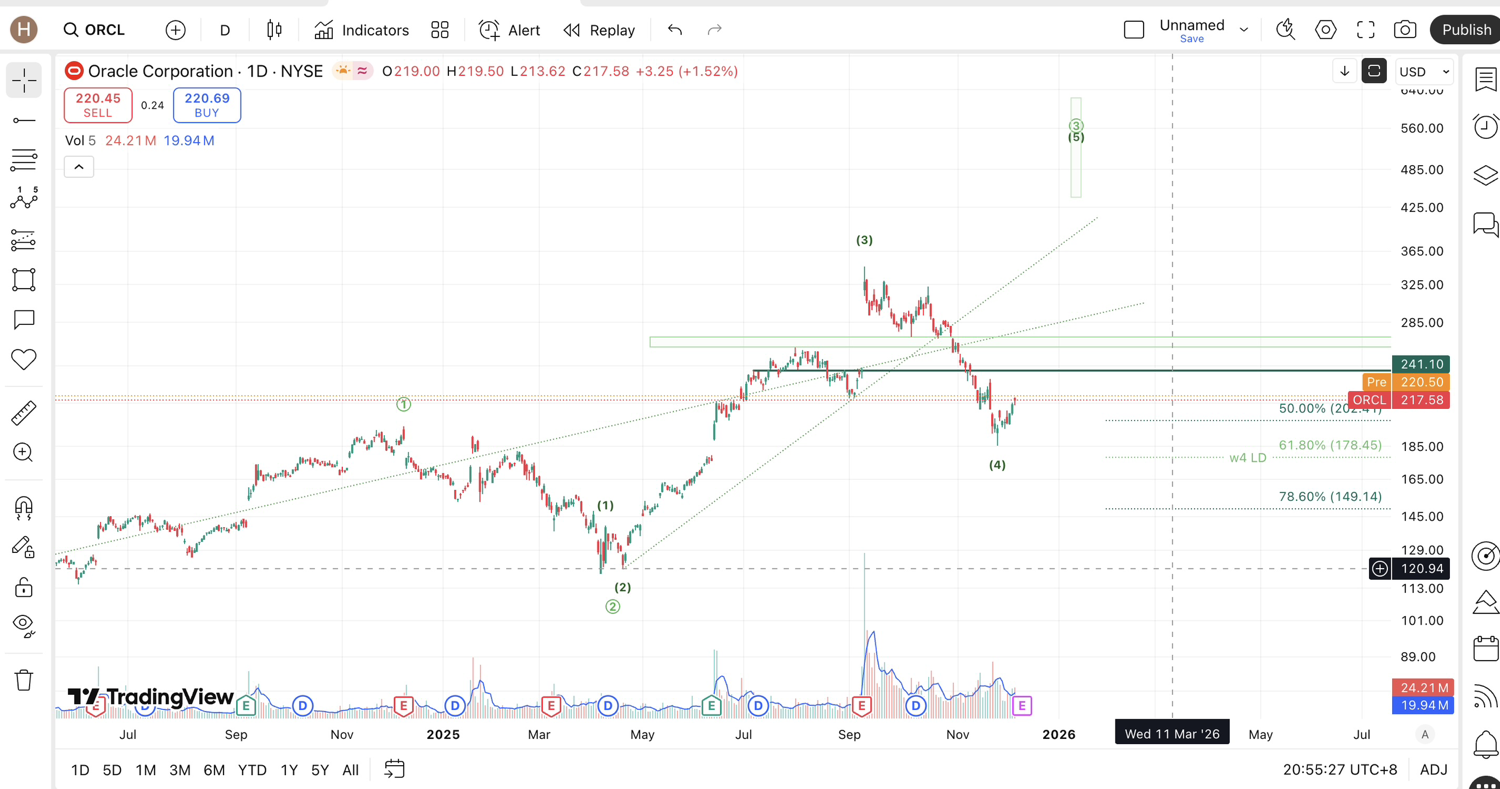The width and height of the screenshot is (1500, 789).
Task: Toggle hide all drawings eye icon
Action: coord(24,625)
